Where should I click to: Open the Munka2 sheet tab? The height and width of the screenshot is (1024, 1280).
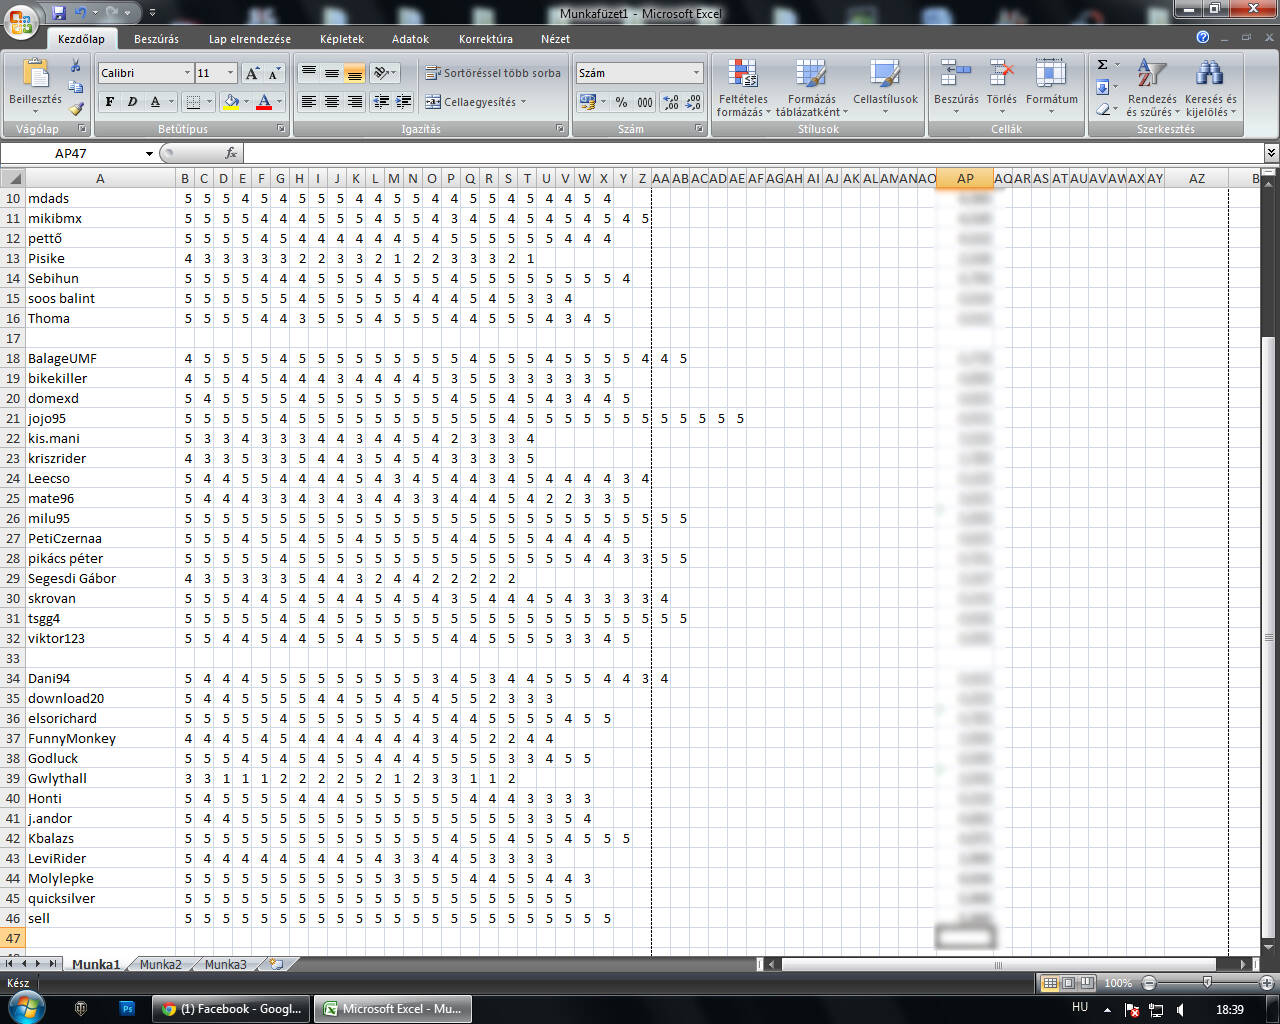[x=160, y=965]
